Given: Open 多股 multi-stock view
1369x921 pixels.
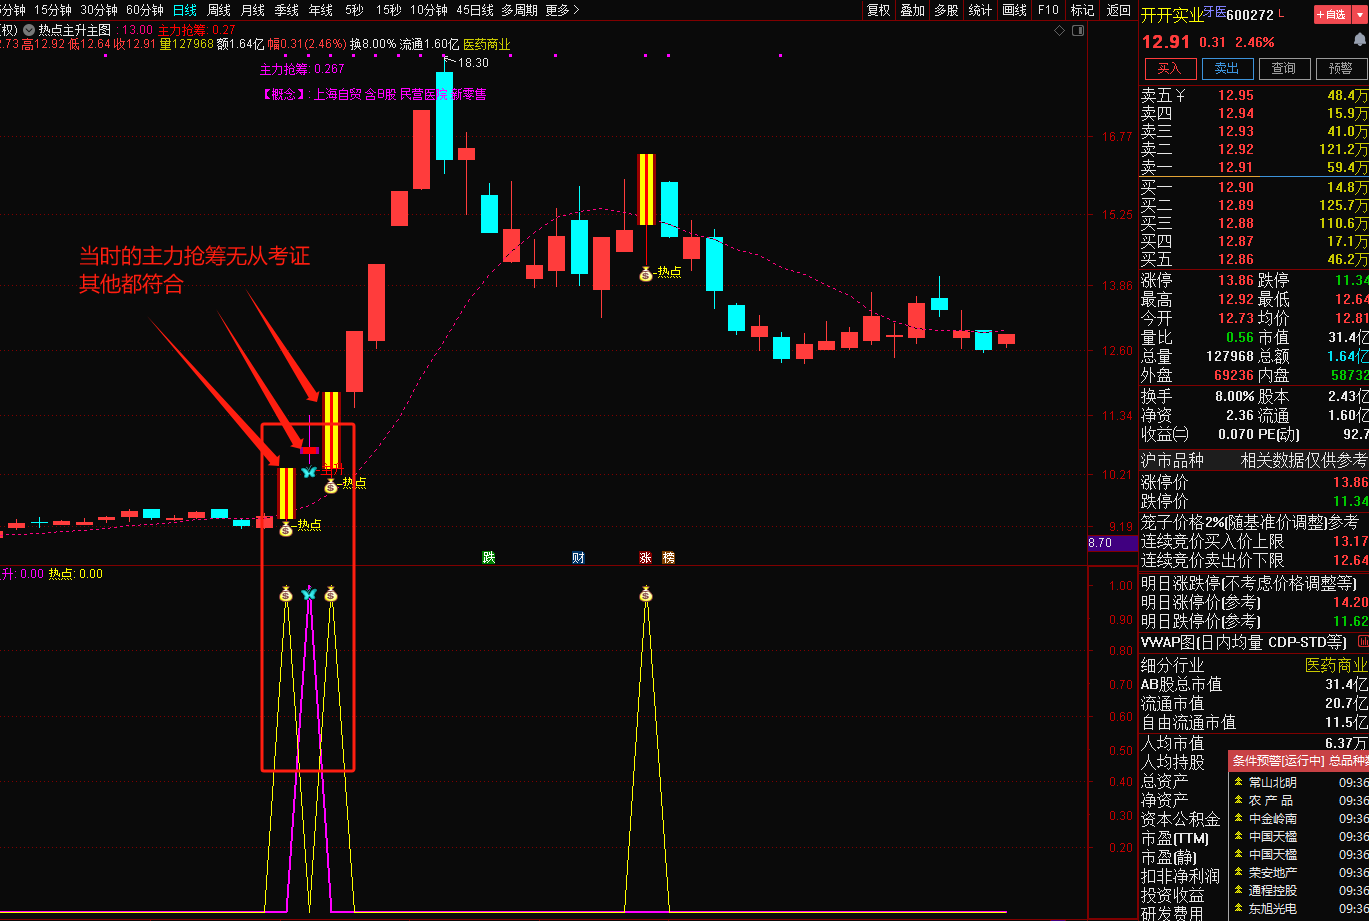Looking at the screenshot, I should (x=947, y=10).
